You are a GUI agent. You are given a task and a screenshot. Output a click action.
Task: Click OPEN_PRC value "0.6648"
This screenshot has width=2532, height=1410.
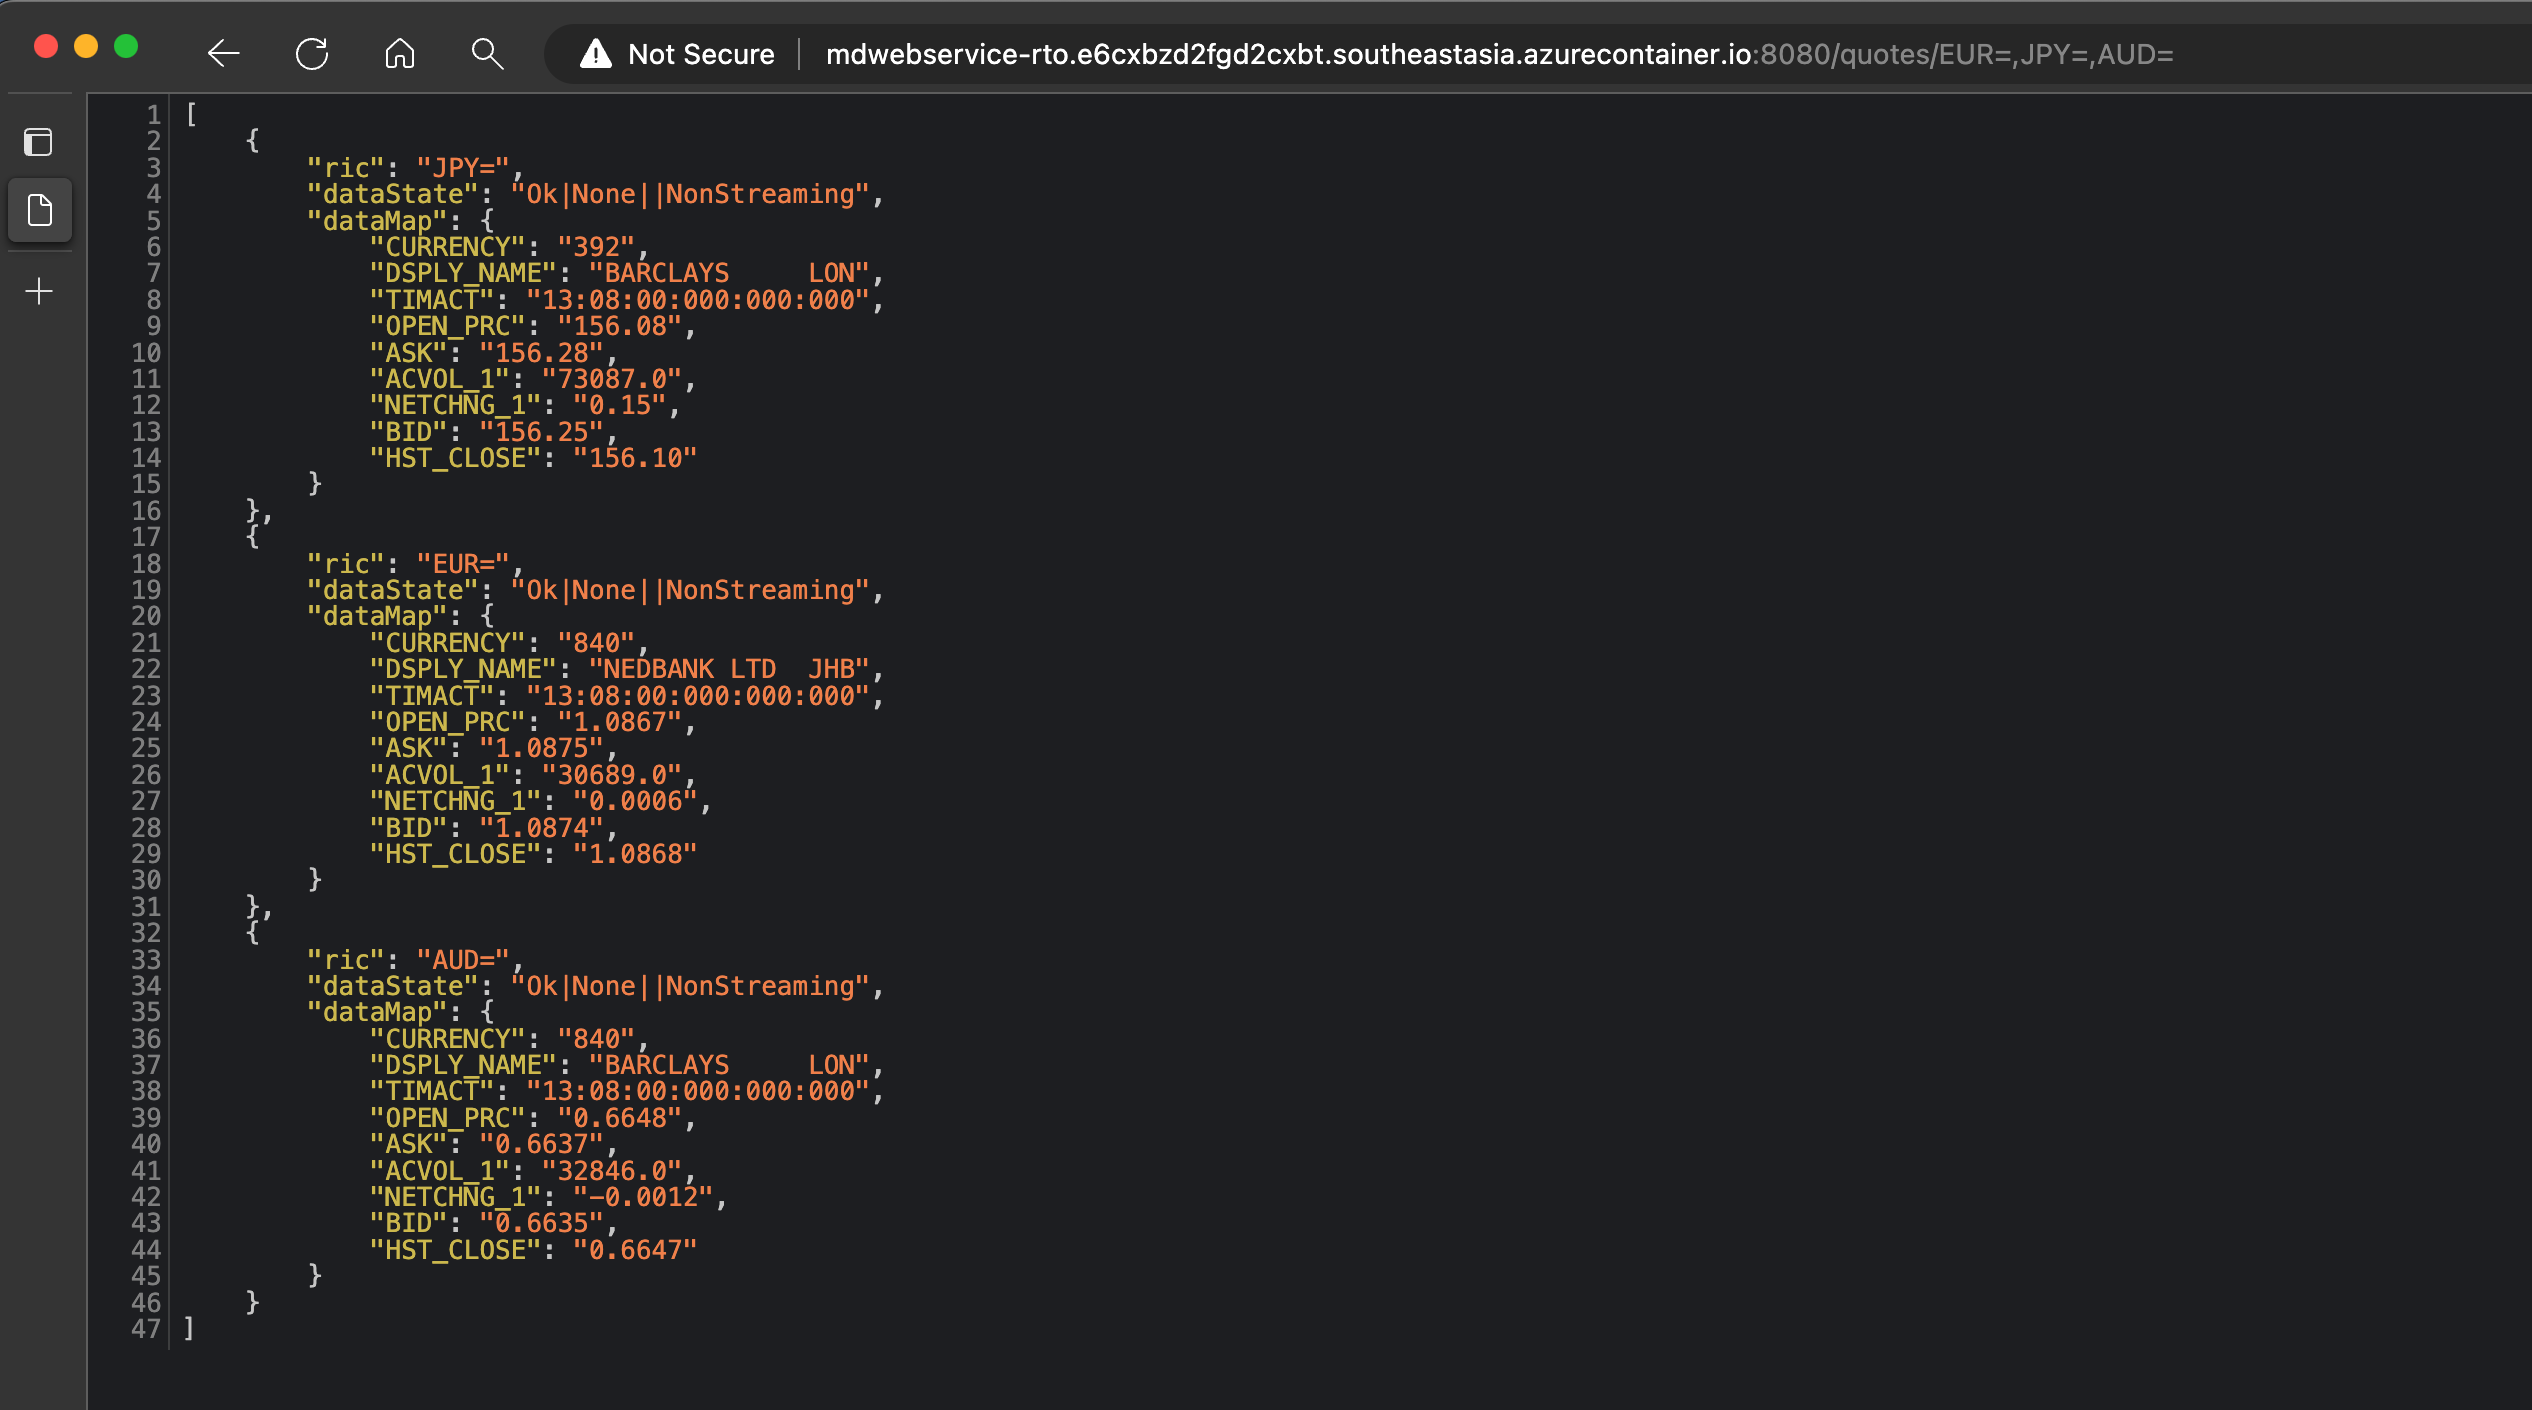click(x=620, y=1118)
